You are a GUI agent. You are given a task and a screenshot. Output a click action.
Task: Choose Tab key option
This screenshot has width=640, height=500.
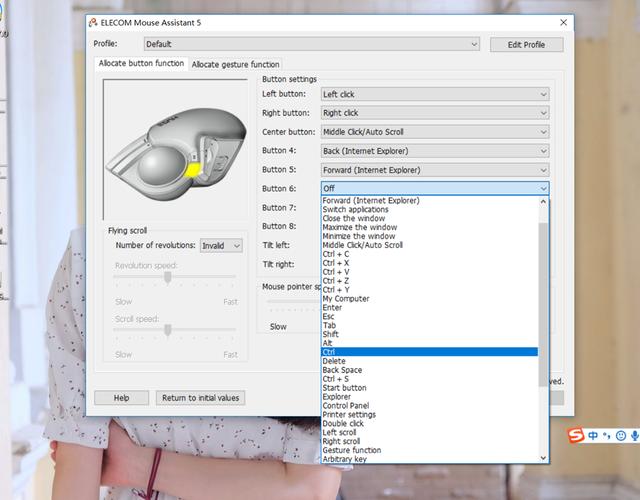tap(430, 325)
